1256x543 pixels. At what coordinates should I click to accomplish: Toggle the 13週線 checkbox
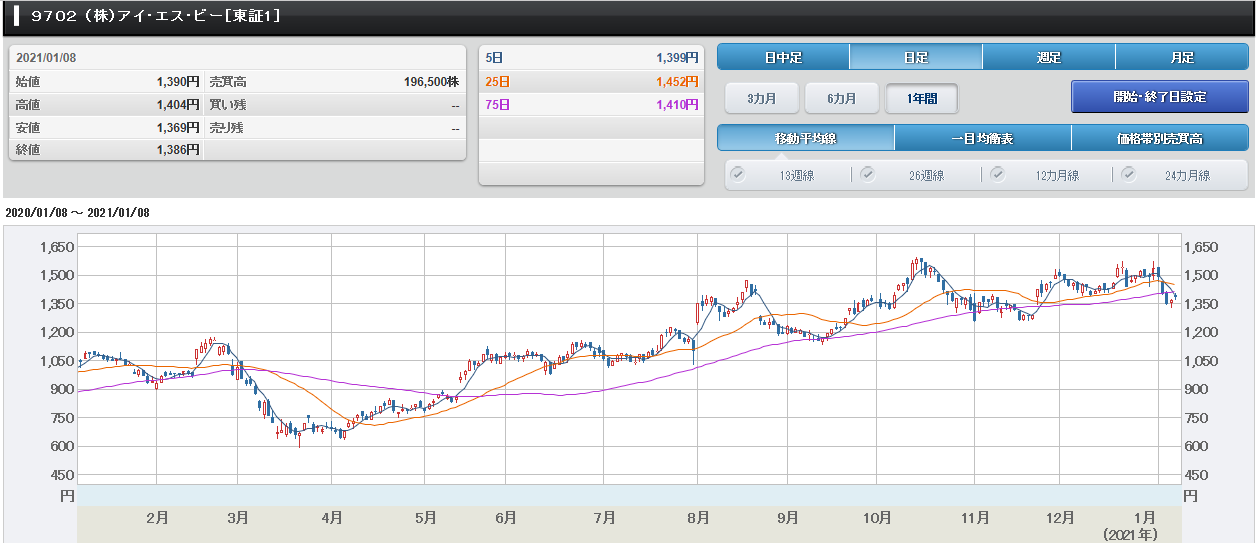[738, 174]
